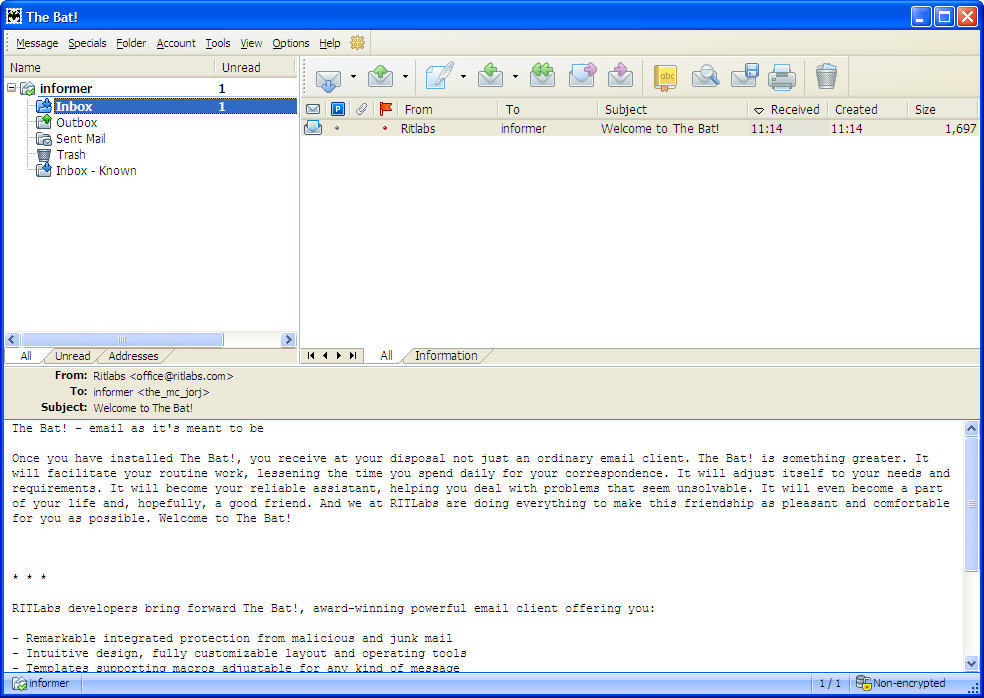Sort messages by the Size column header

[x=943, y=109]
